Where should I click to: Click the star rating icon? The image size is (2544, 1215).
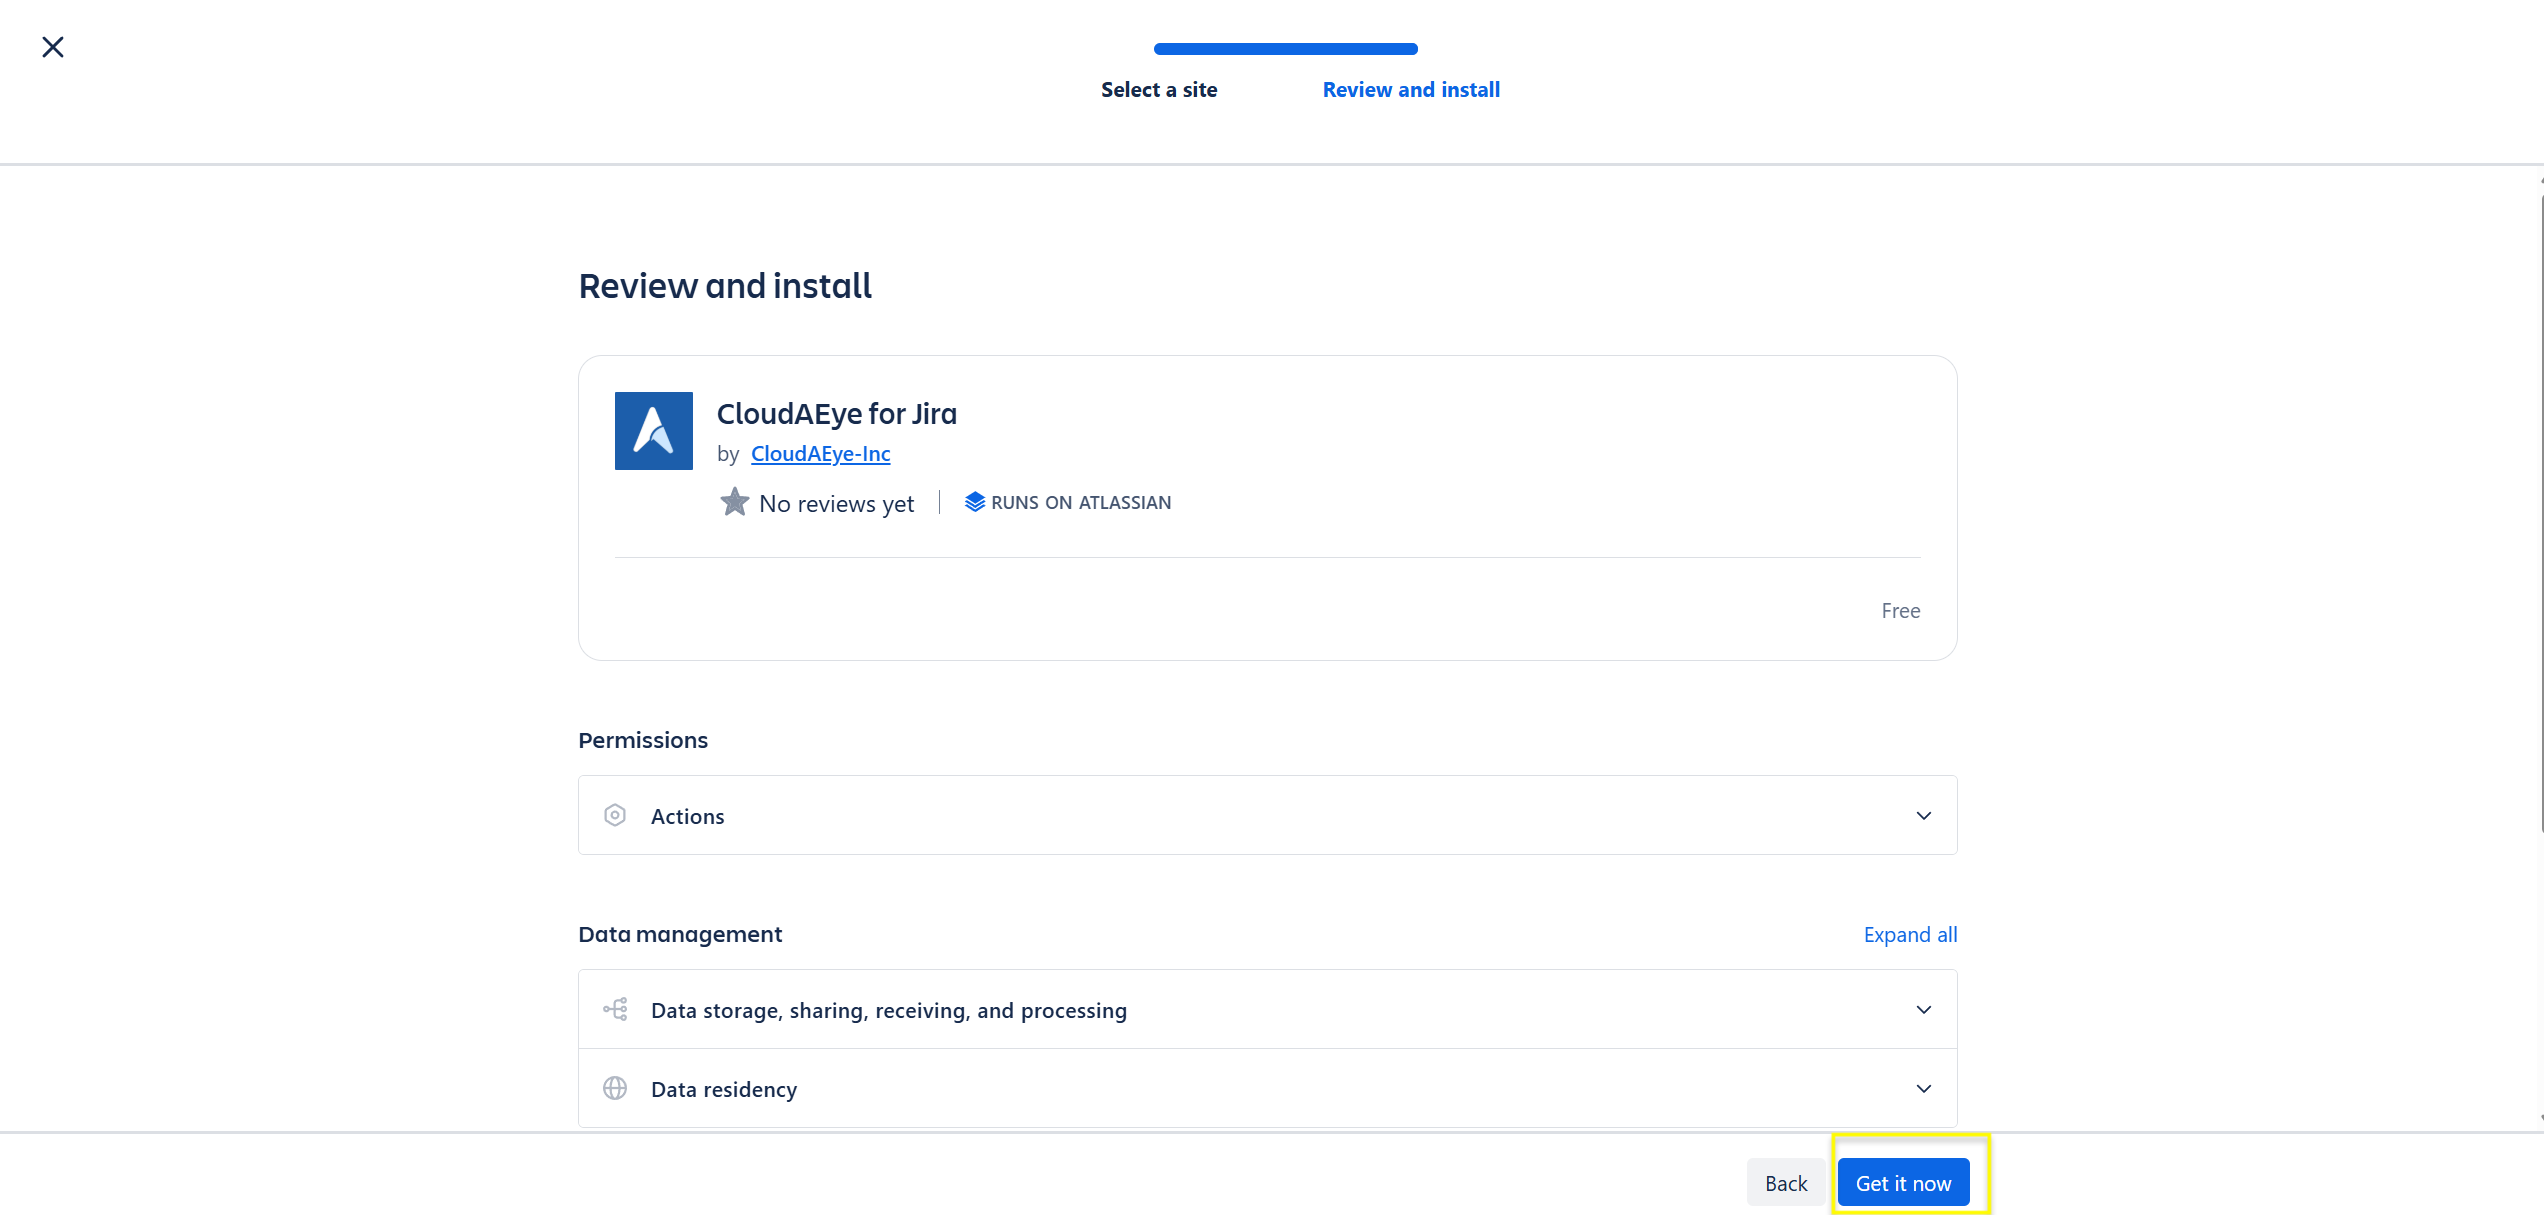click(x=734, y=502)
